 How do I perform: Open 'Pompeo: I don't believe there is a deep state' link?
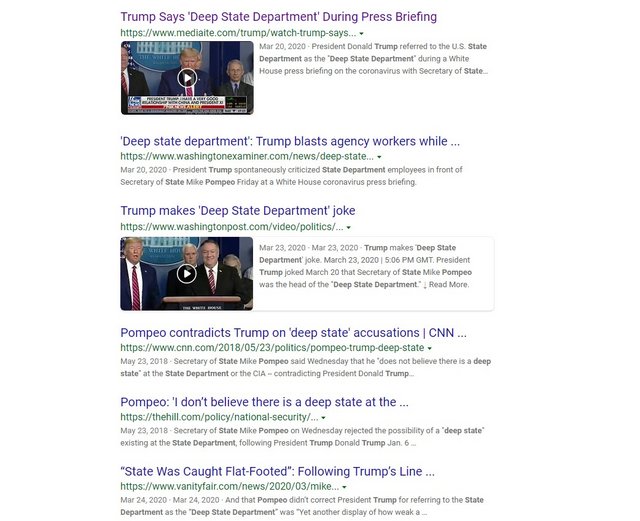tap(264, 402)
